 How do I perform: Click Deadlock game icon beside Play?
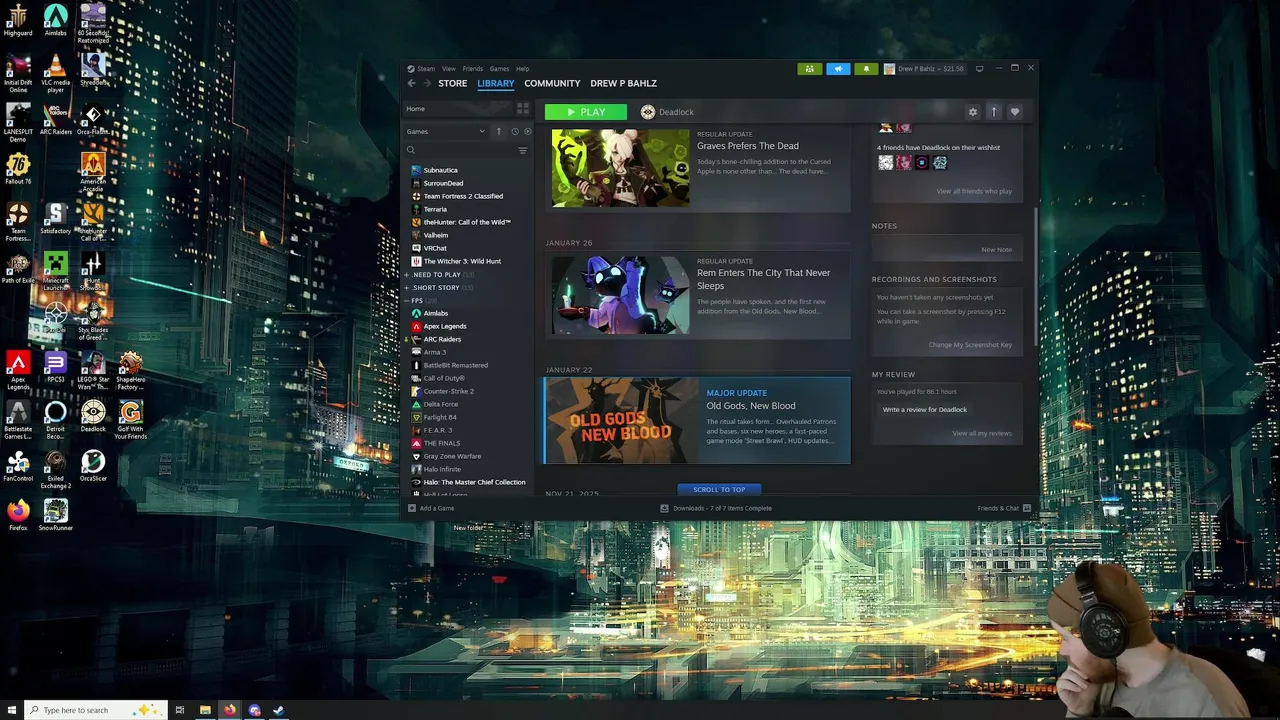[648, 112]
